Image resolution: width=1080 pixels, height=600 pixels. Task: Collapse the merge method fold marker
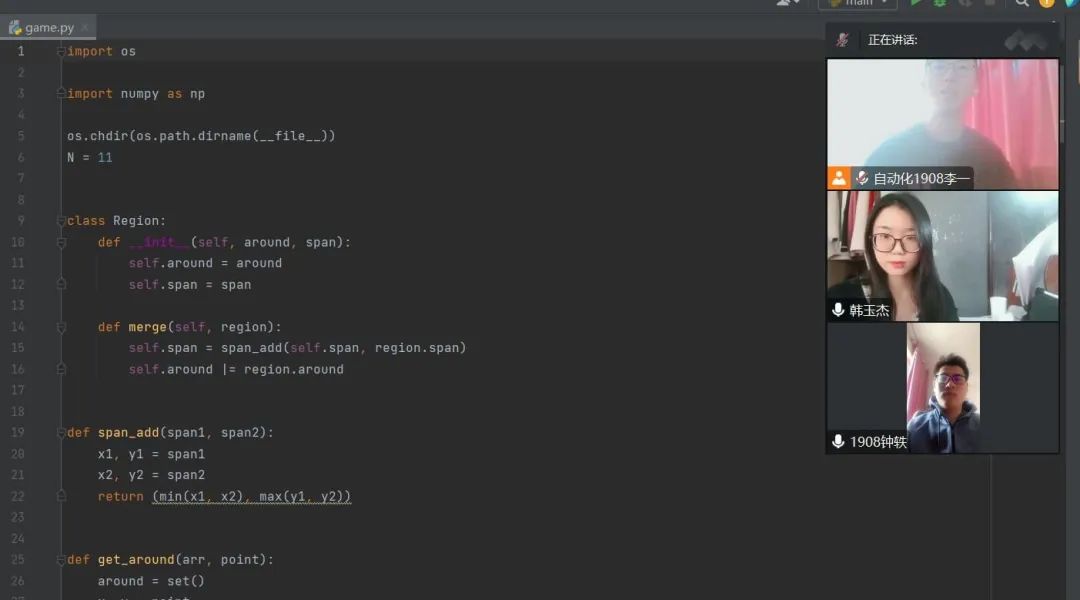pos(61,327)
